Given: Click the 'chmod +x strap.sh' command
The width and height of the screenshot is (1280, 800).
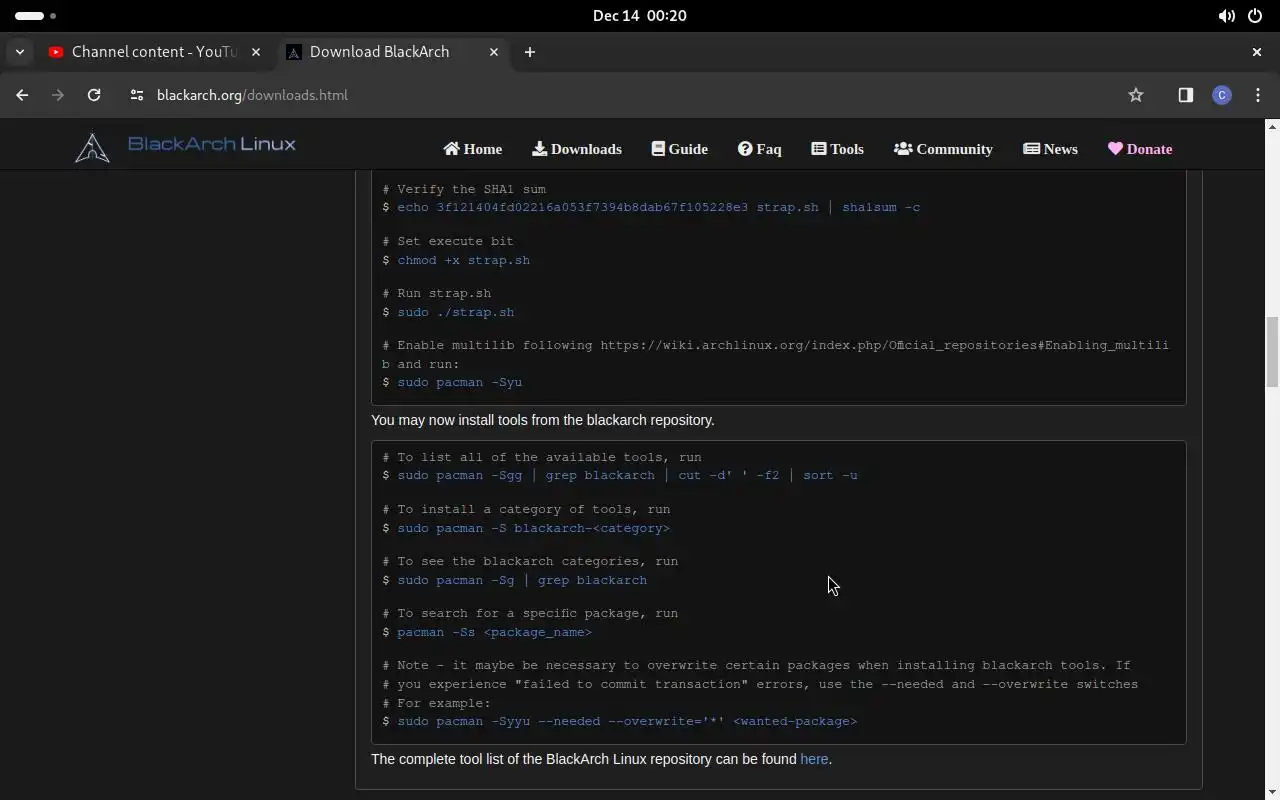Looking at the screenshot, I should coord(464,260).
